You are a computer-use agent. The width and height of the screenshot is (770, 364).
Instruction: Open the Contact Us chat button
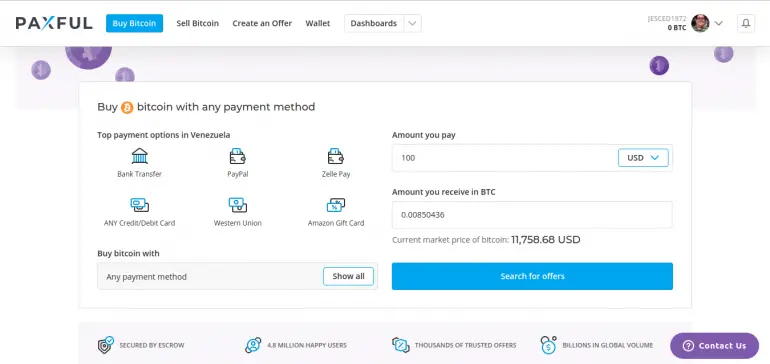pos(715,346)
